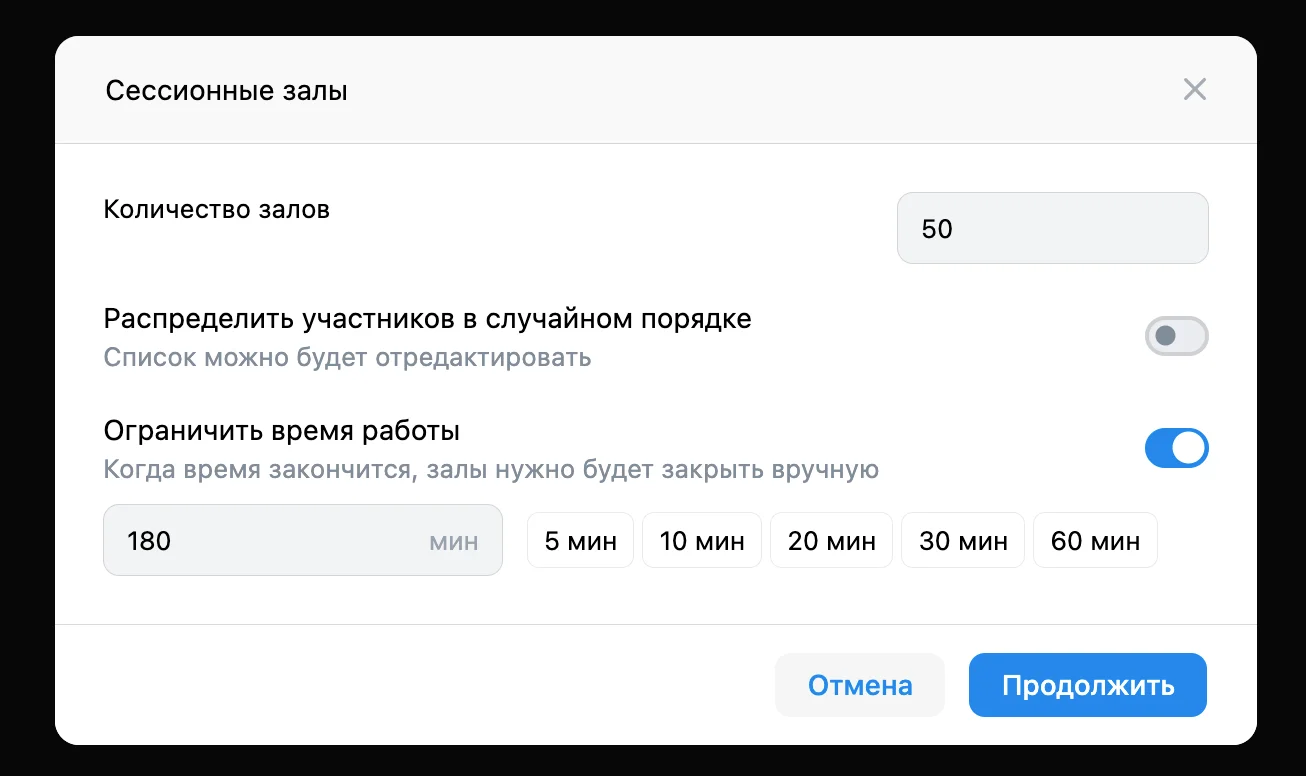This screenshot has height=776, width=1306.
Task: Enable random participant distribution switch
Action: point(1176,336)
